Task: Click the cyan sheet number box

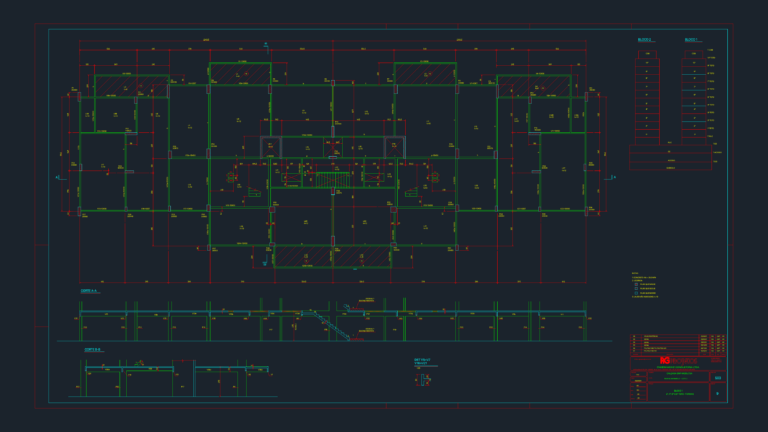Action: tap(718, 393)
